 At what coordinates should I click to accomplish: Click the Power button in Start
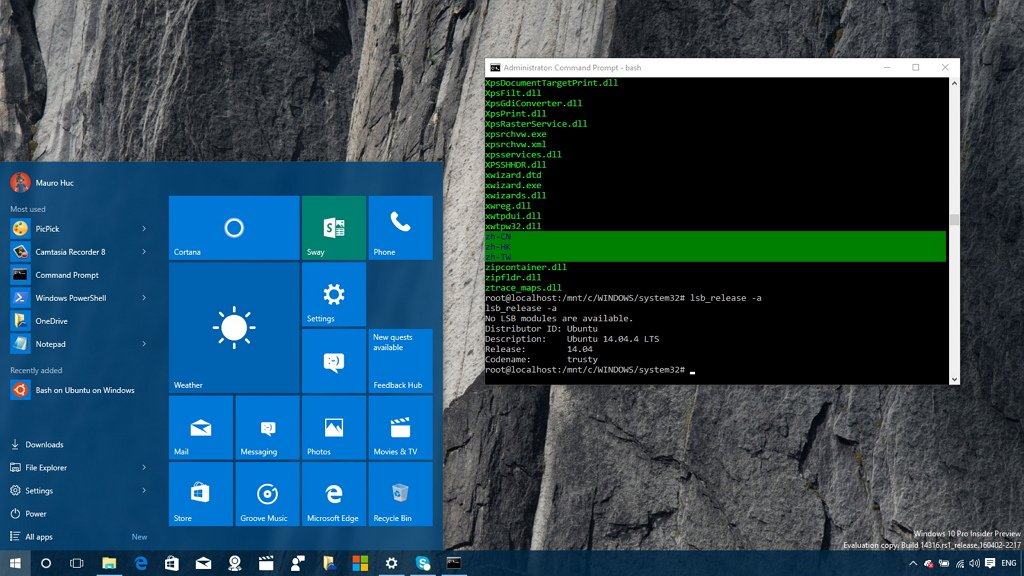[35, 514]
